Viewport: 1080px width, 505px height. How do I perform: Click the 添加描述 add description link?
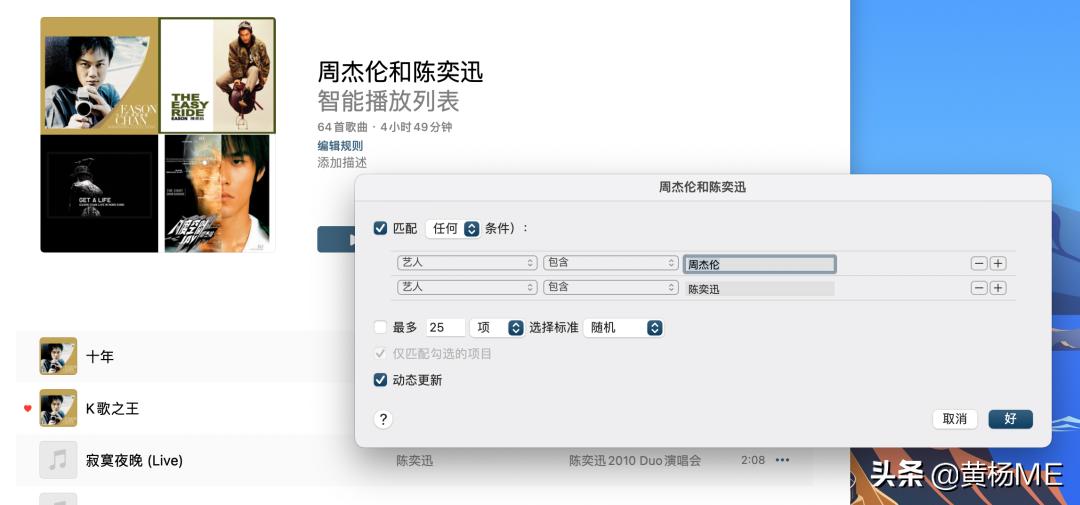pyautogui.click(x=342, y=163)
